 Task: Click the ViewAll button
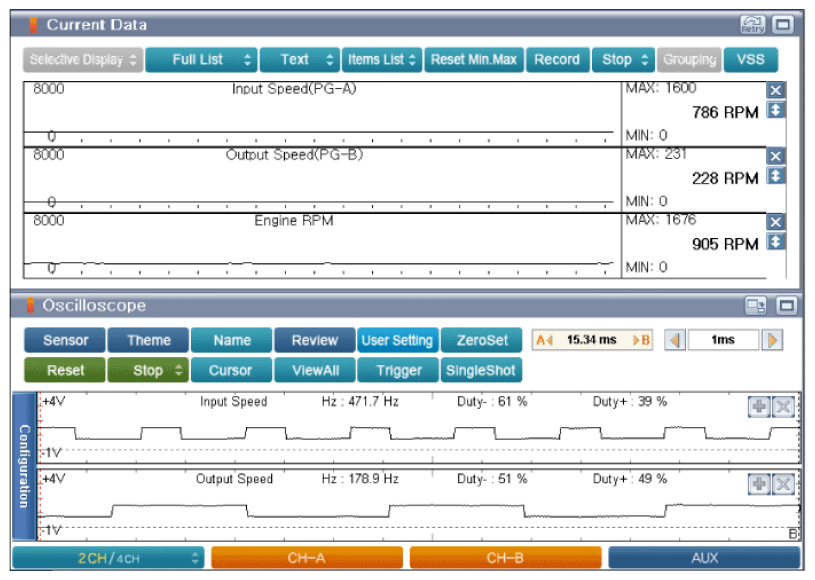click(x=315, y=370)
